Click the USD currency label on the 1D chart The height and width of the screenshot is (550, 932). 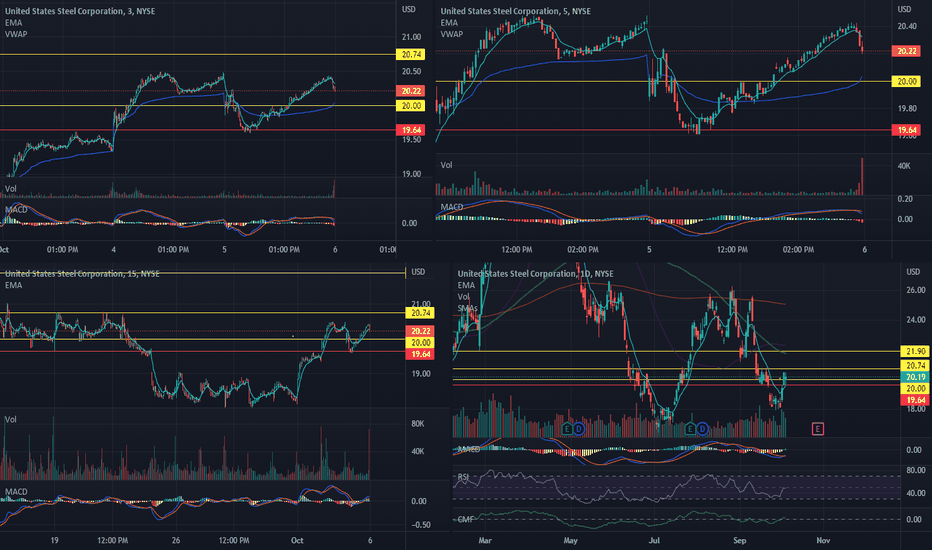point(914,272)
